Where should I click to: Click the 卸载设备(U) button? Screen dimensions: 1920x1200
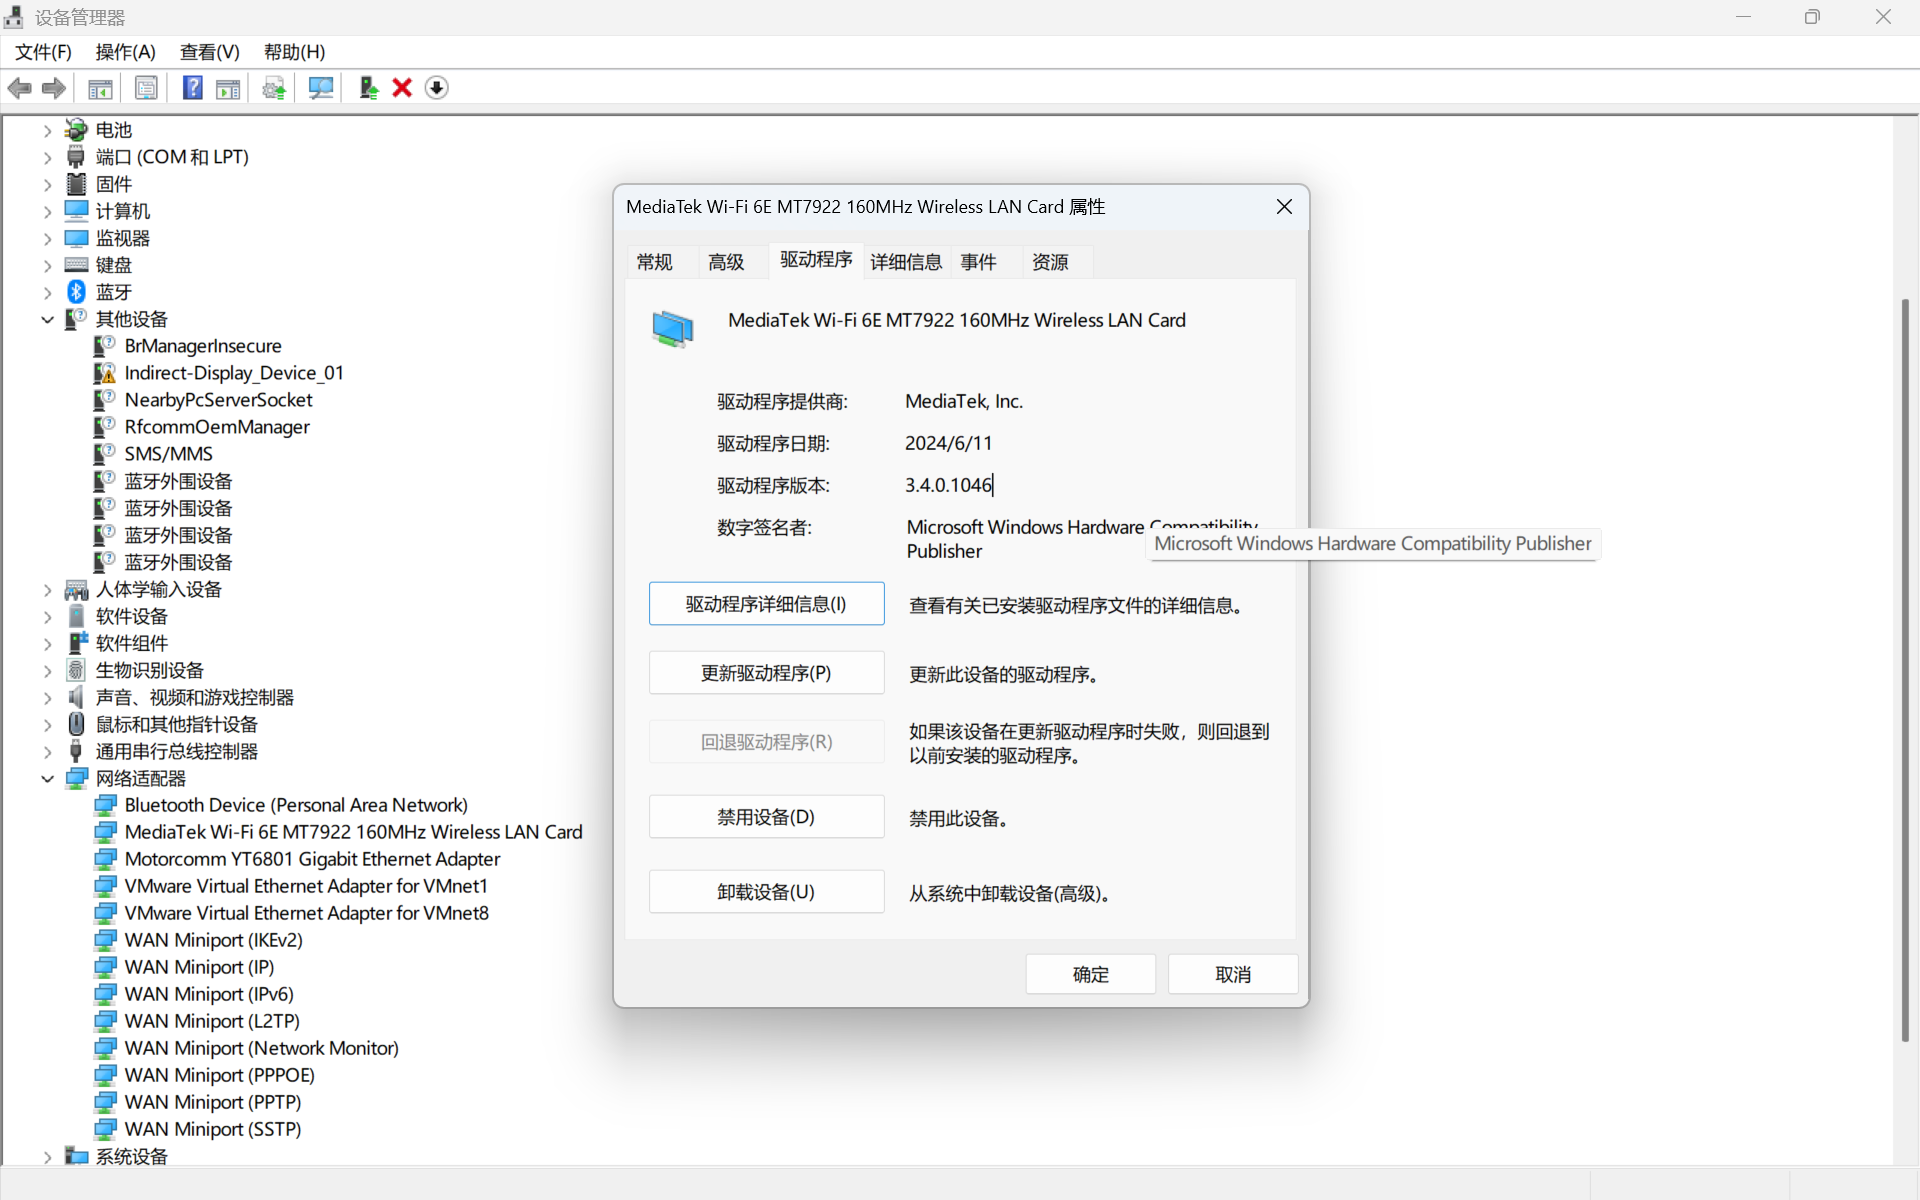pyautogui.click(x=767, y=892)
